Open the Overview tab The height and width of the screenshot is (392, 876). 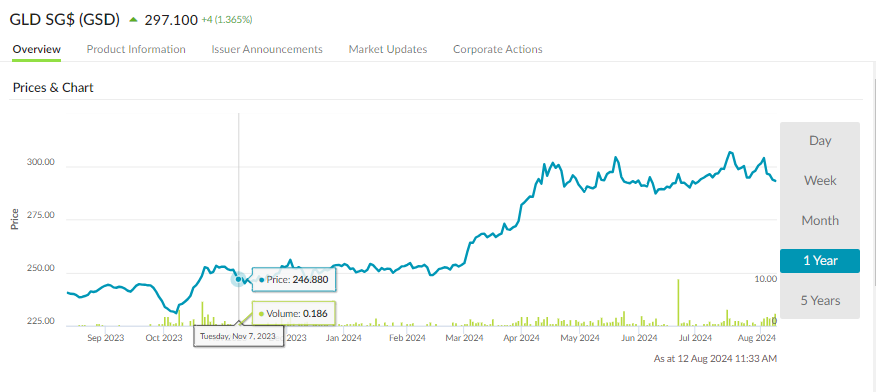click(36, 49)
